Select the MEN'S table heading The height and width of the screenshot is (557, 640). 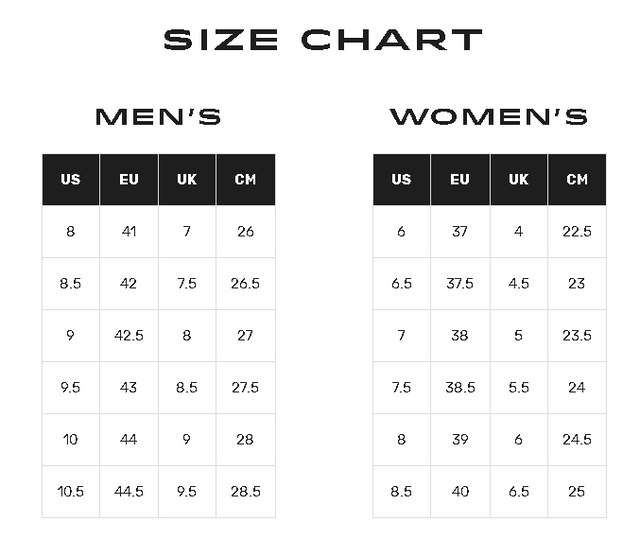click(x=158, y=117)
